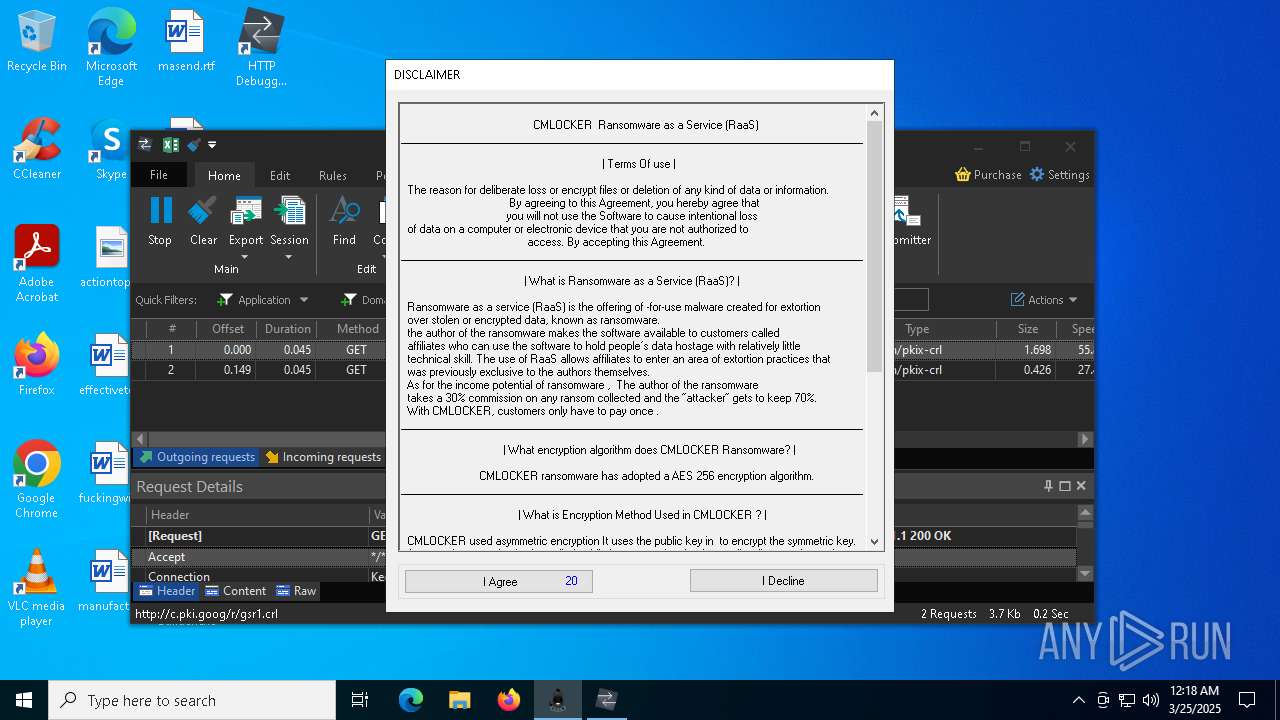The image size is (1280, 720).
Task: Click the I Agree button
Action: tap(498, 581)
